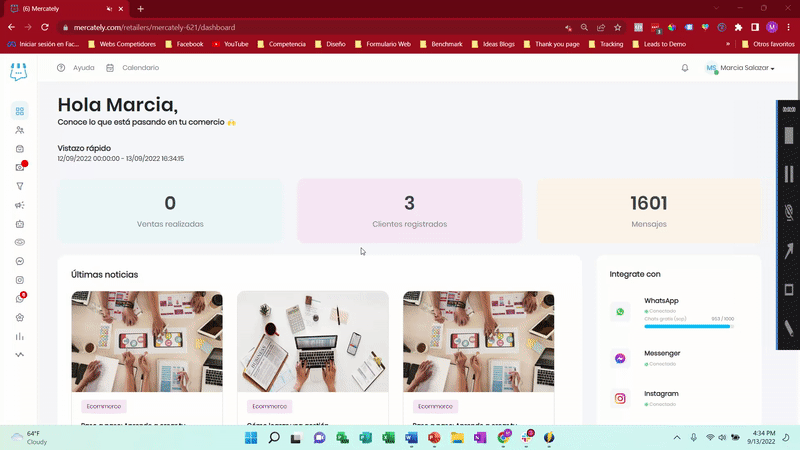Click the Ventas realizadas card
Viewport: 800px width, 450px height.
(x=170, y=211)
